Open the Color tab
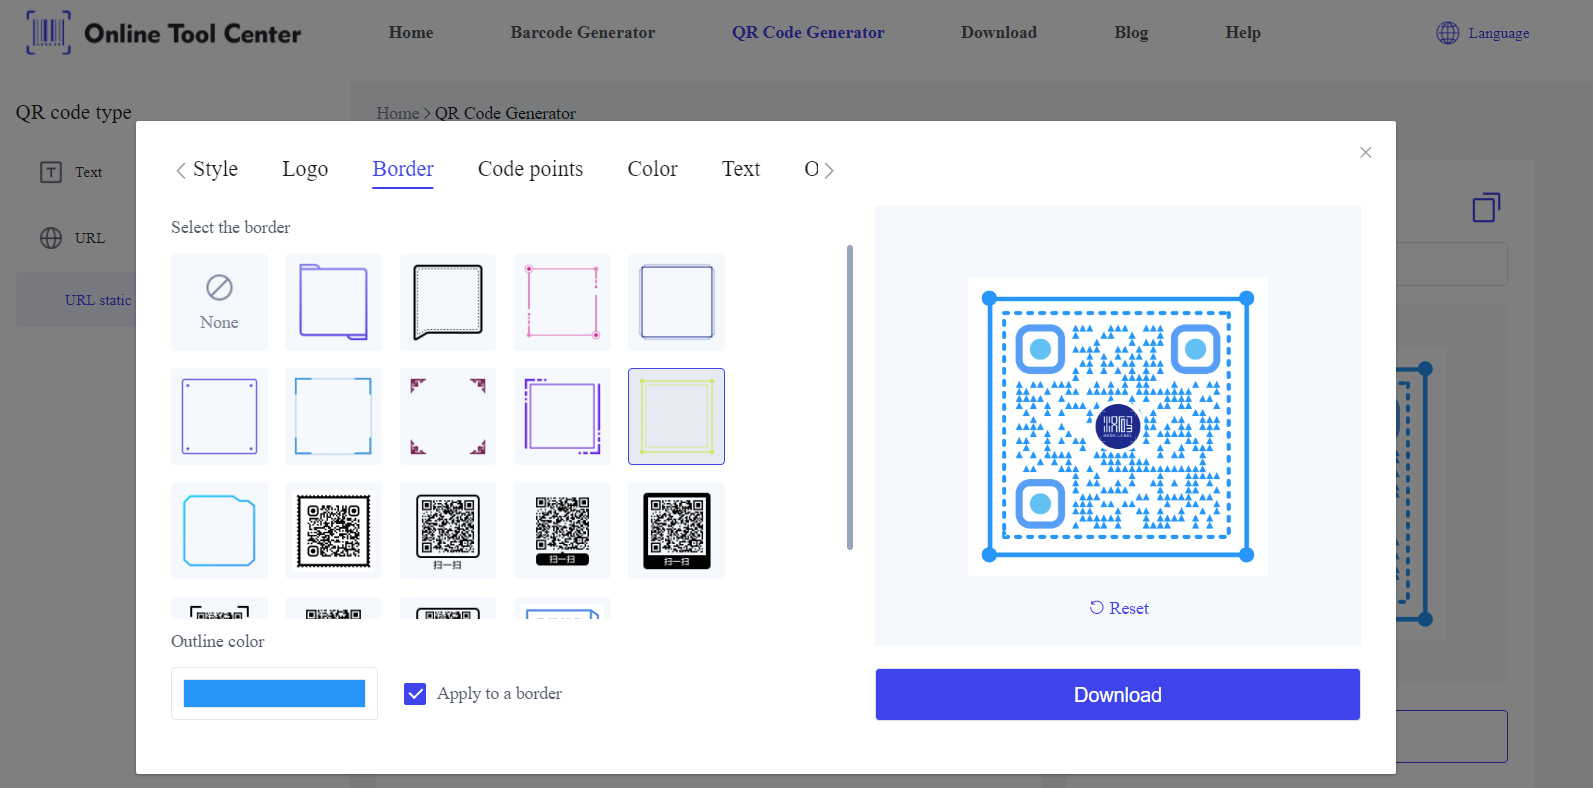Image resolution: width=1593 pixels, height=788 pixels. pos(652,169)
